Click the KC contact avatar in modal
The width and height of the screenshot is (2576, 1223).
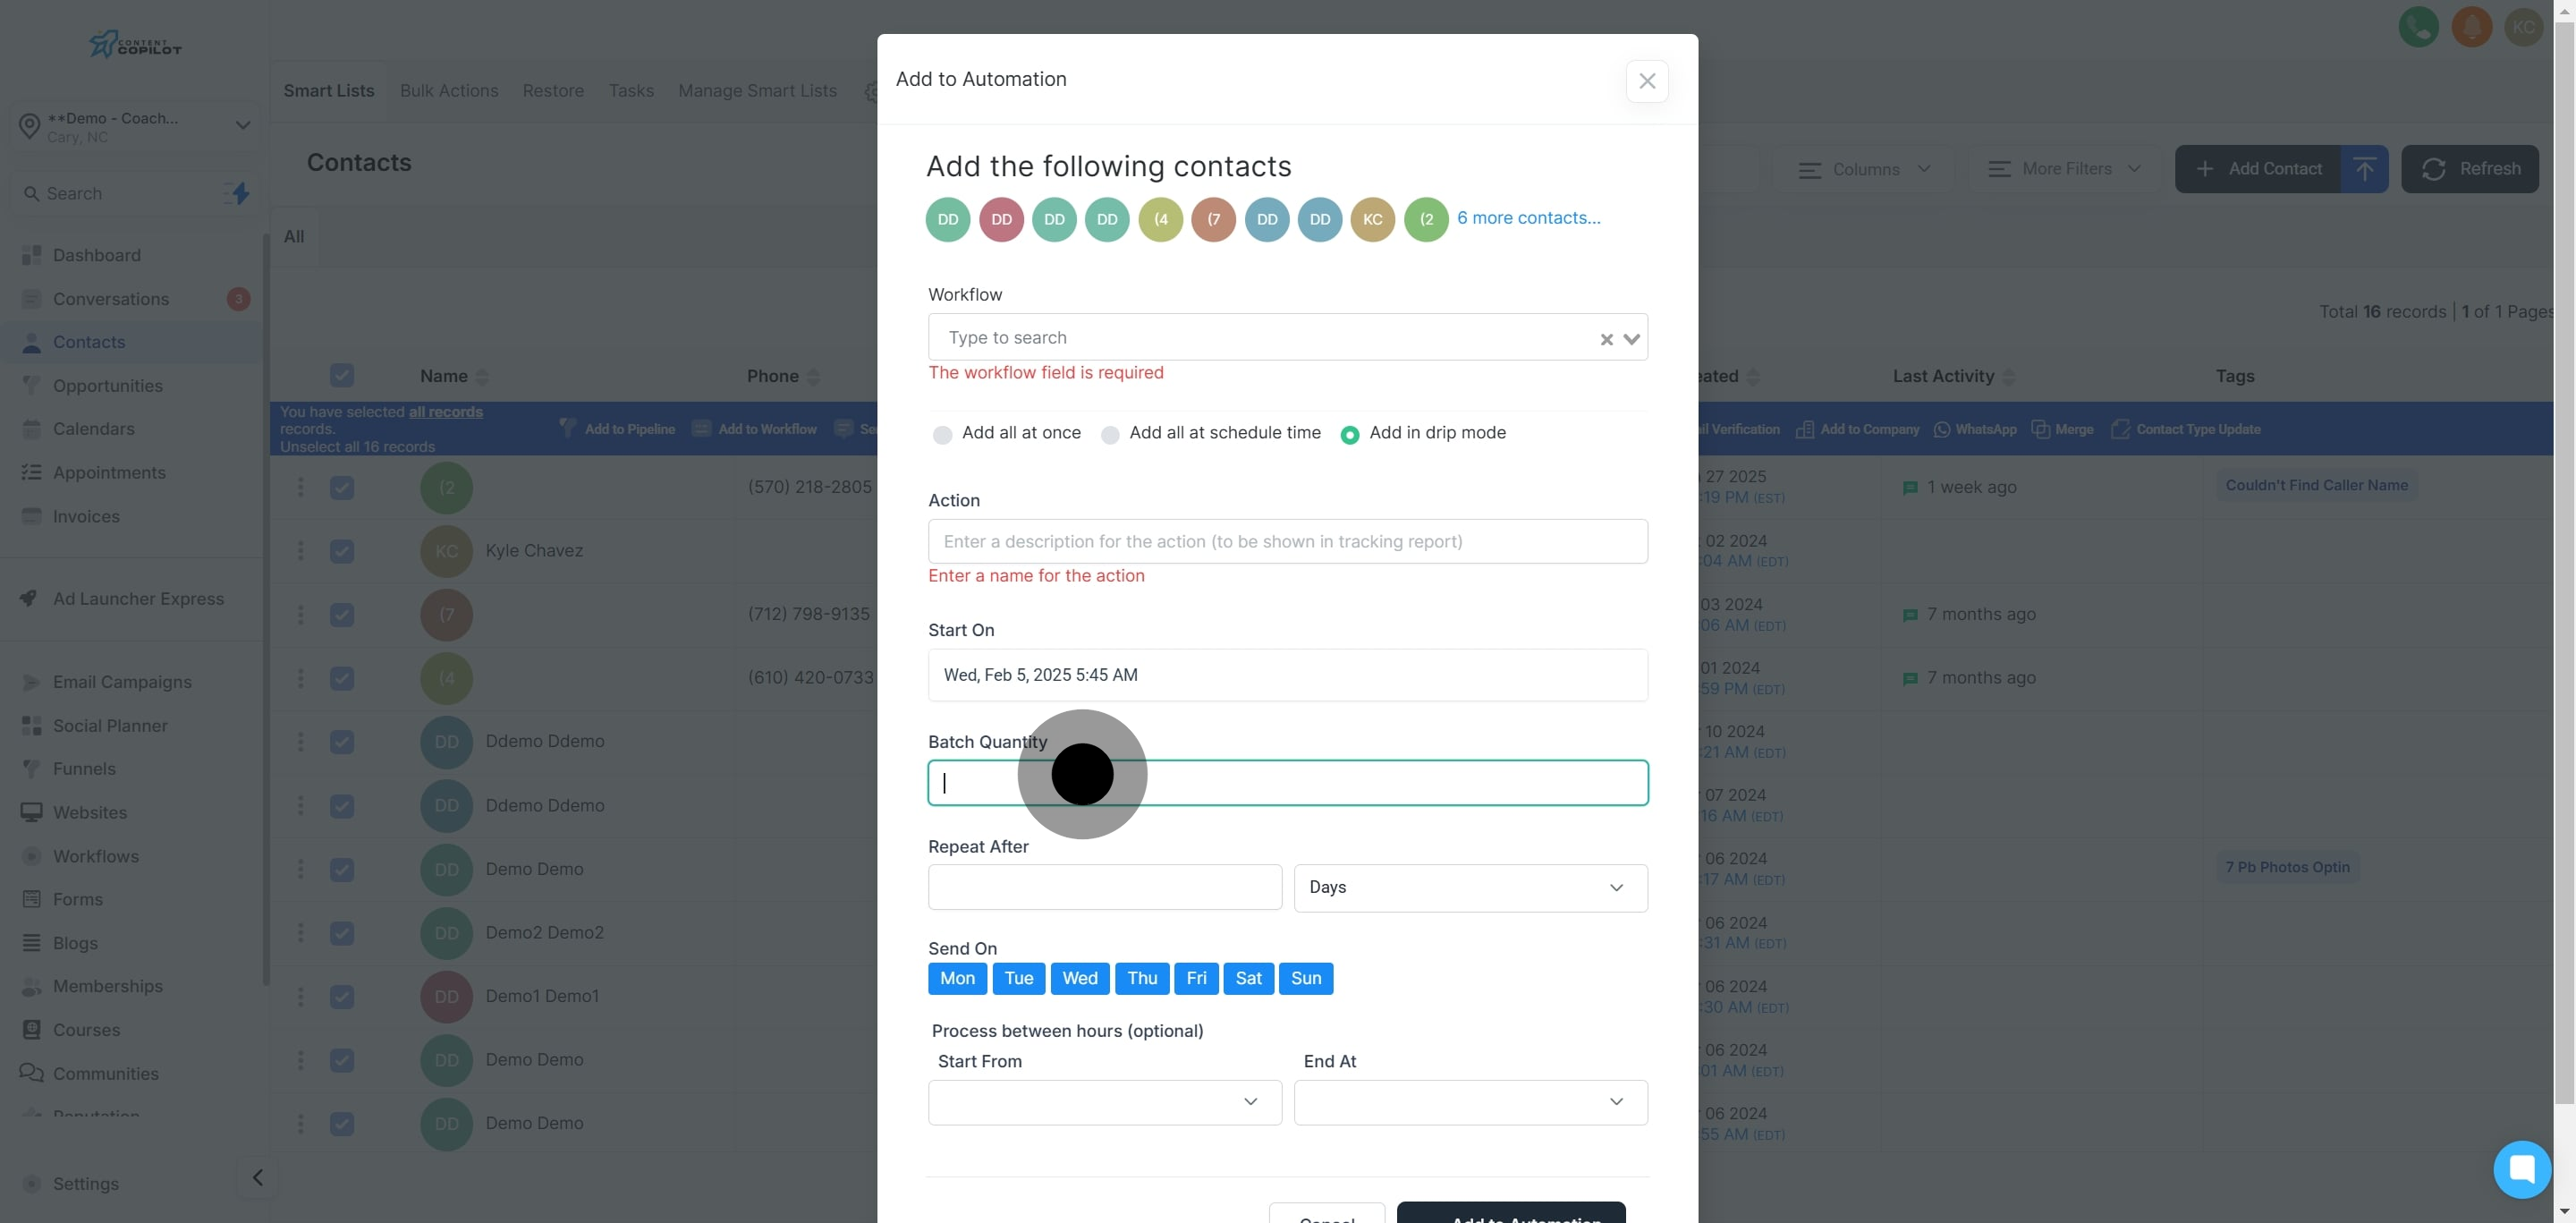(1372, 219)
